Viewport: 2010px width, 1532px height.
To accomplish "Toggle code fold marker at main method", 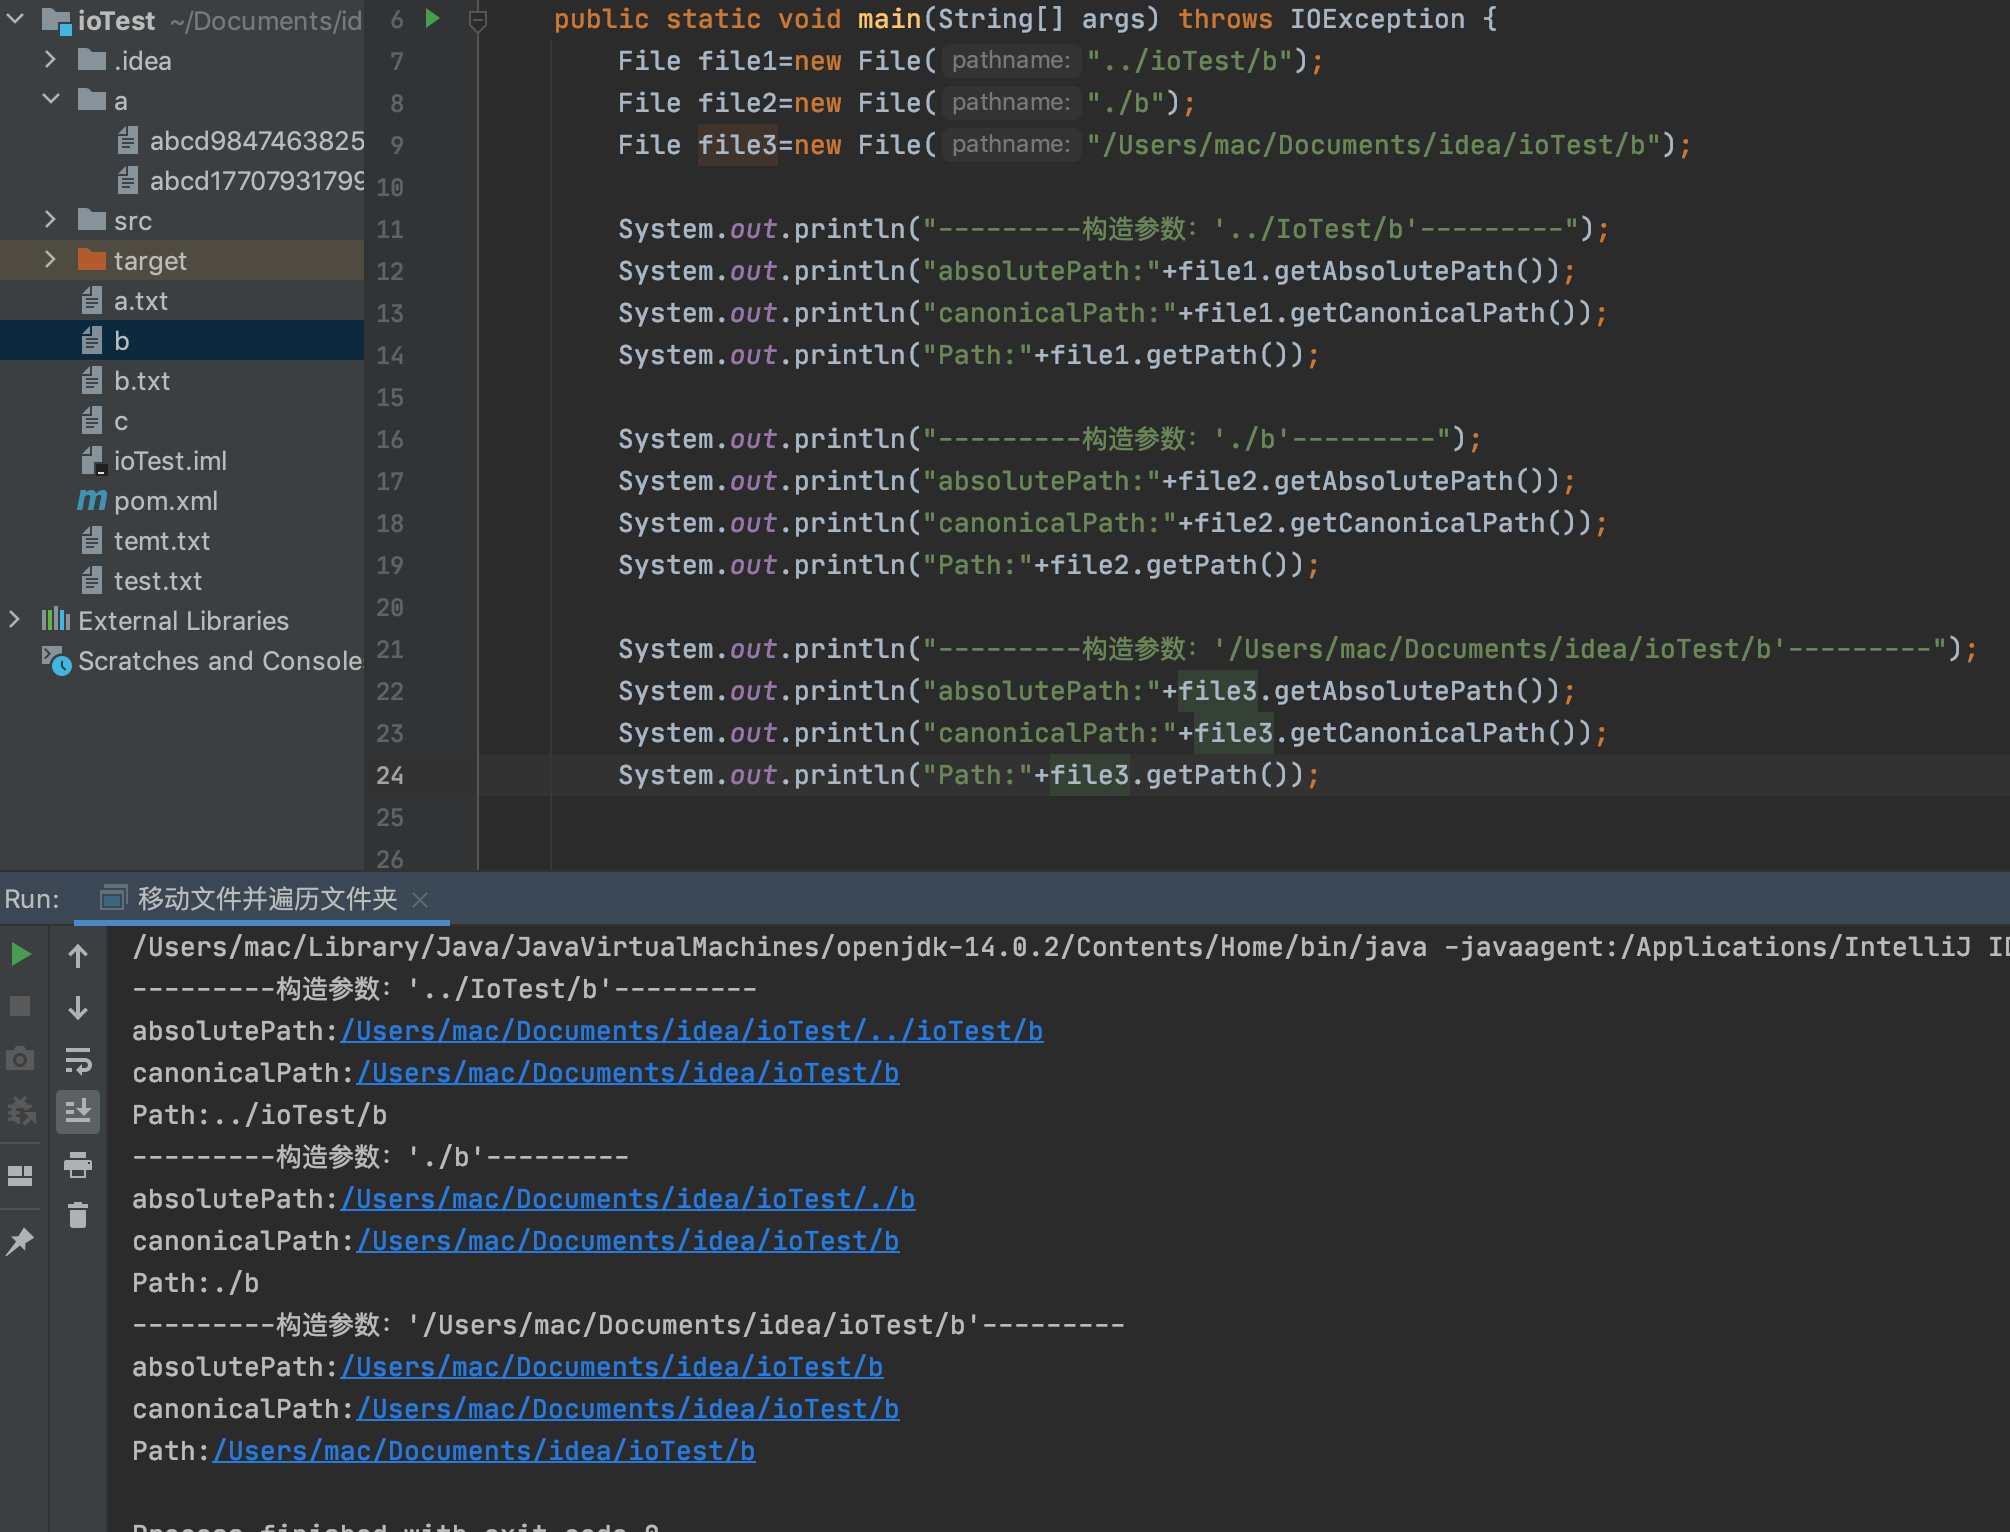I will 478,19.
